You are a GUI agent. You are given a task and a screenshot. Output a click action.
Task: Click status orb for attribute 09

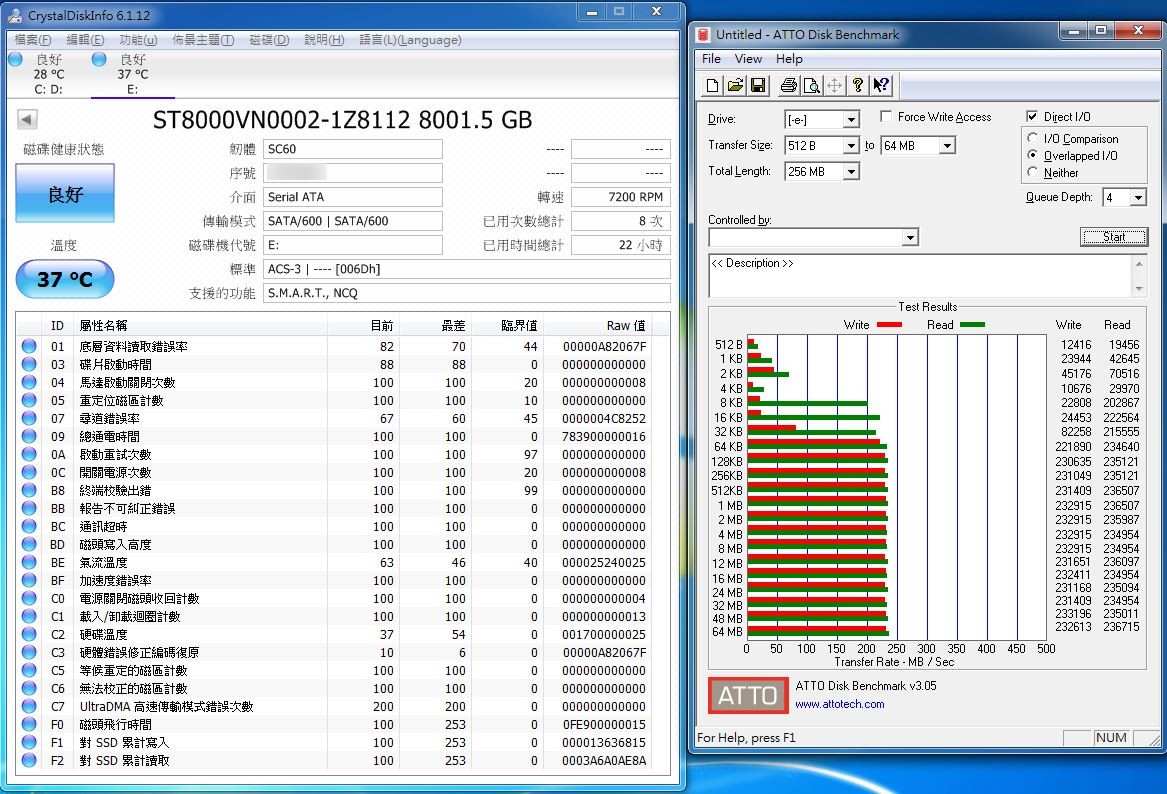coord(29,436)
